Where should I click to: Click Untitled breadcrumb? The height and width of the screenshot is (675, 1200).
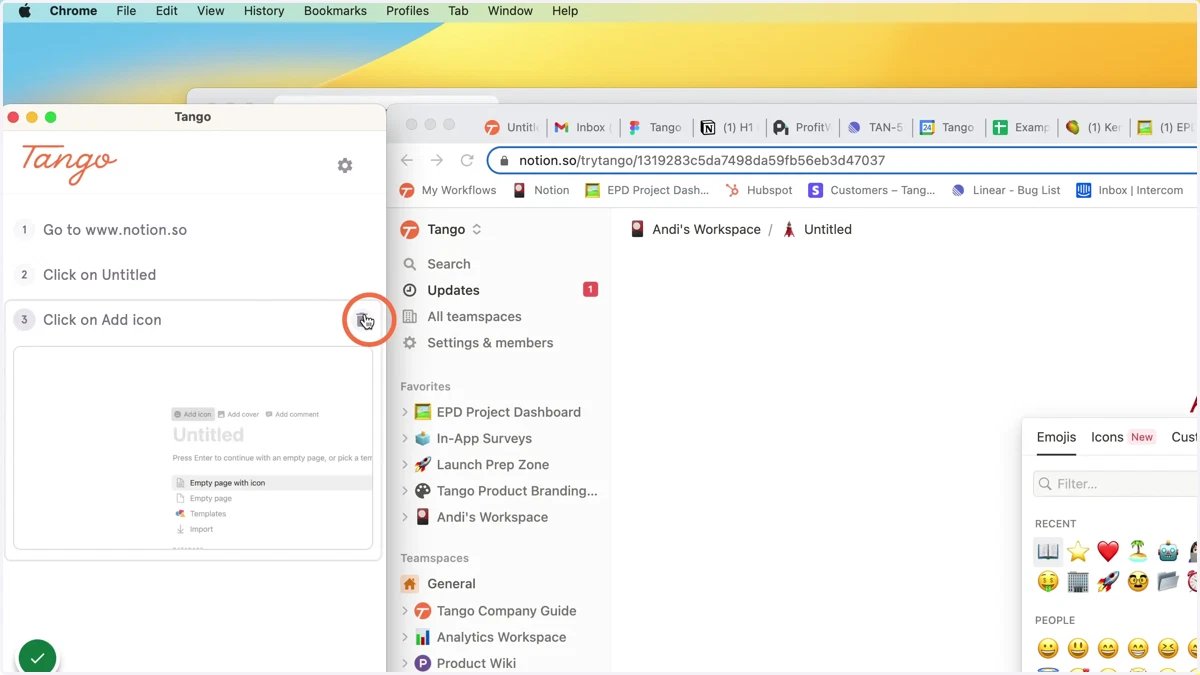pyautogui.click(x=817, y=229)
